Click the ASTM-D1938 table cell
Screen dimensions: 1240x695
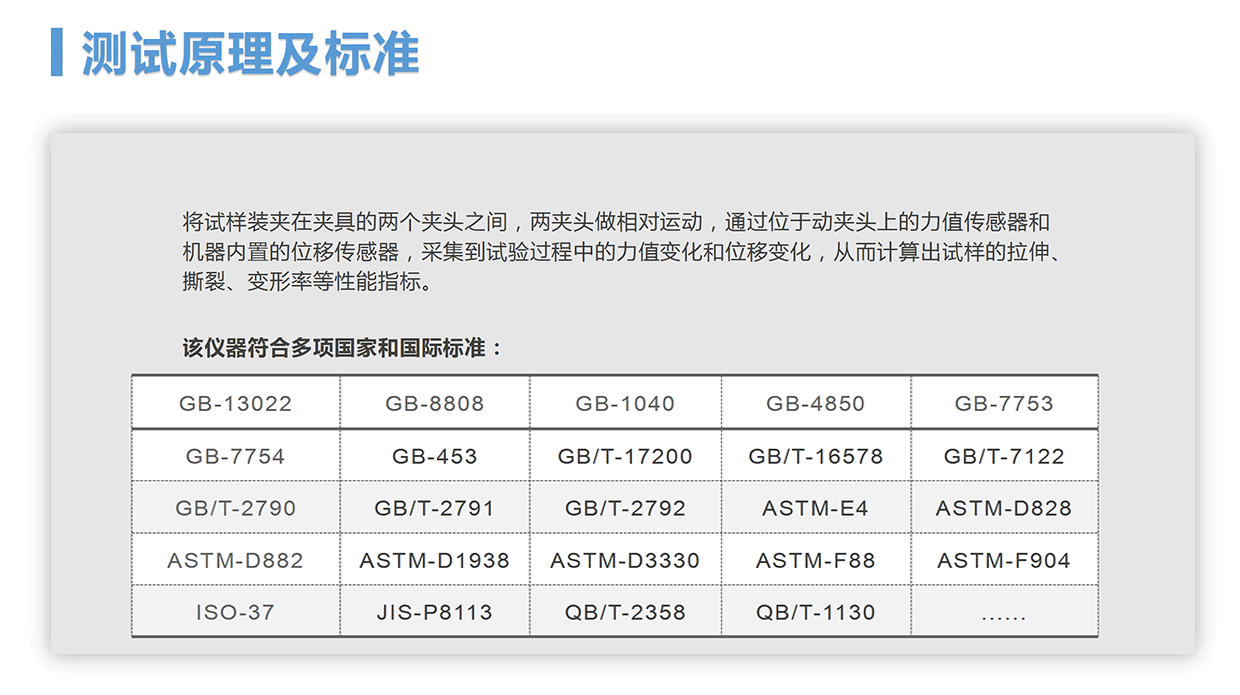click(x=435, y=560)
